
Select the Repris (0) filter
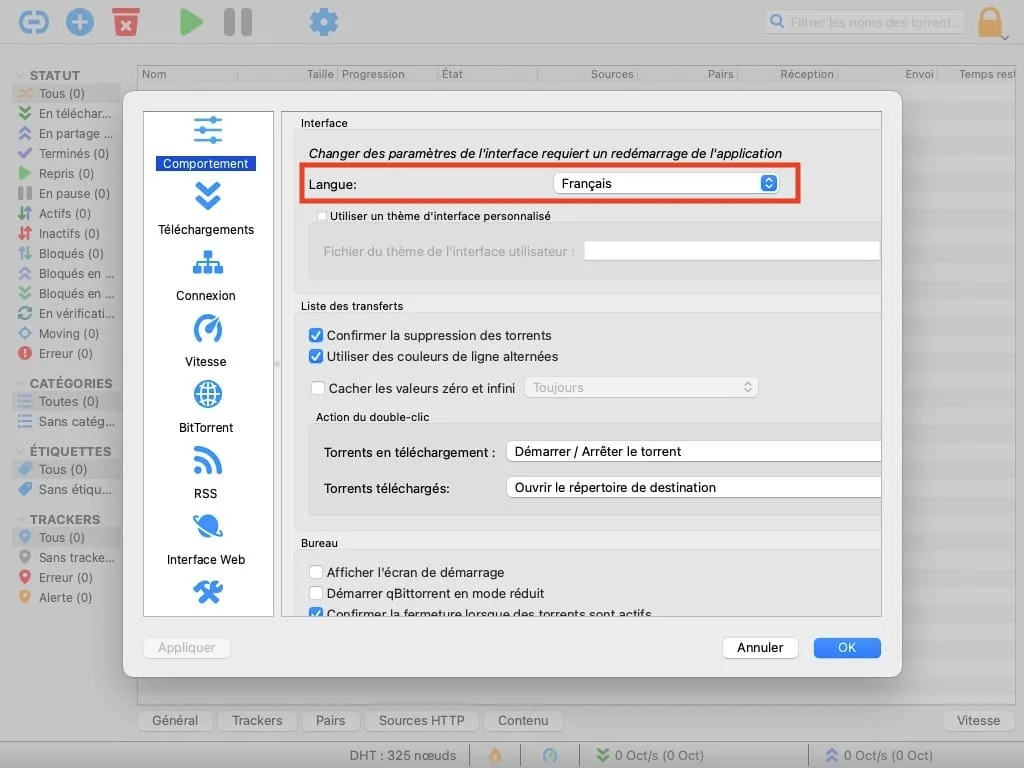(66, 173)
